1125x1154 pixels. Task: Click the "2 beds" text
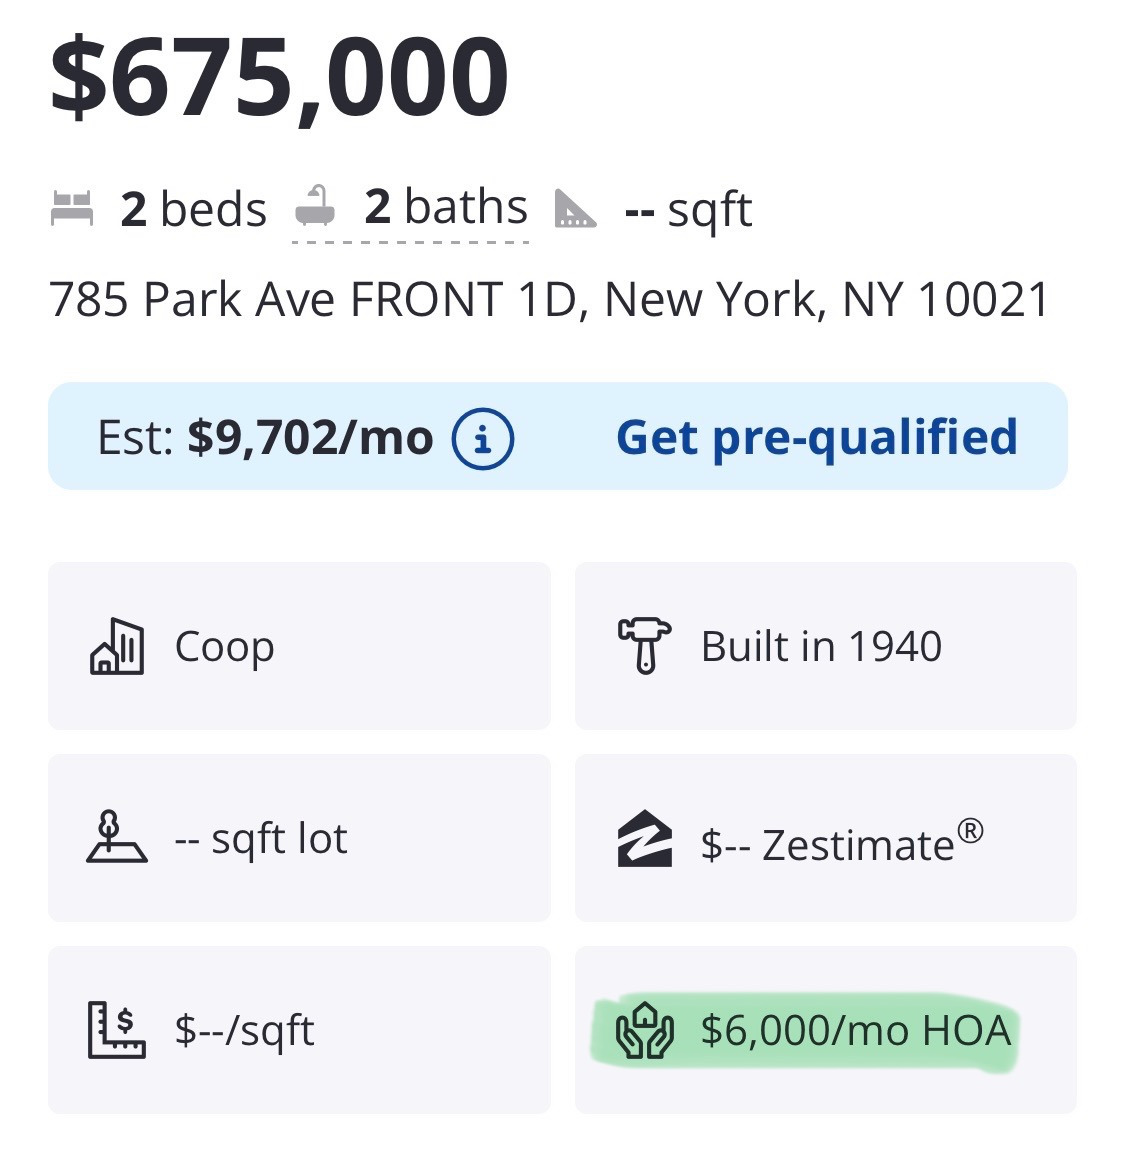(193, 209)
